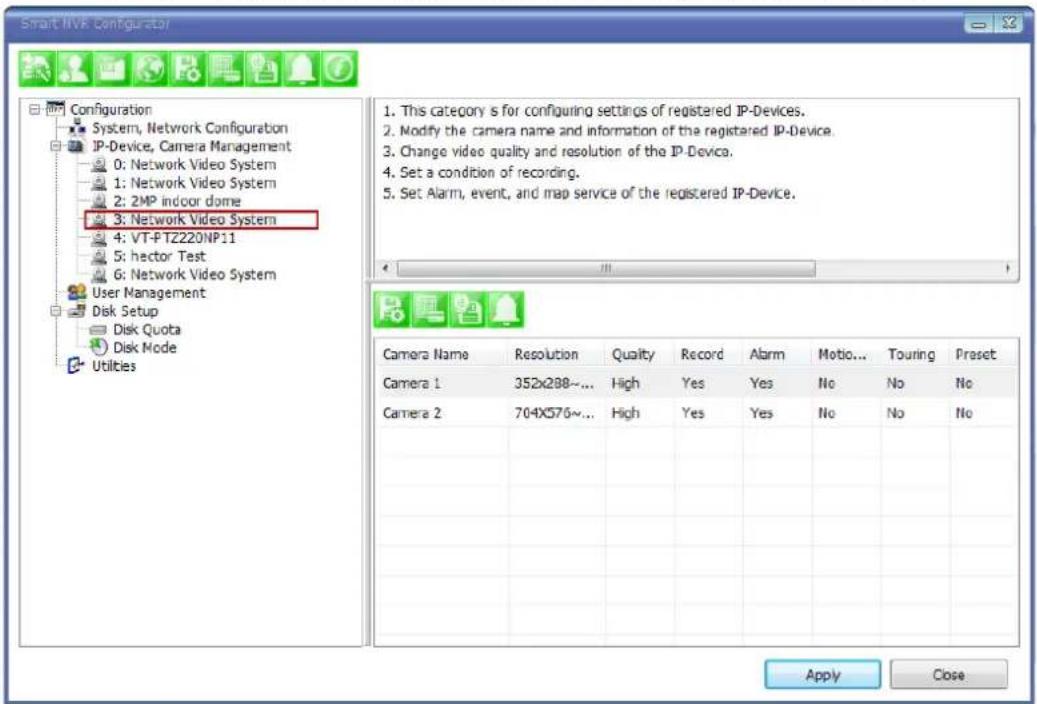Viewport: 1037px width, 704px height.
Task: Select System, Network Configuration in tree
Action: click(190, 128)
